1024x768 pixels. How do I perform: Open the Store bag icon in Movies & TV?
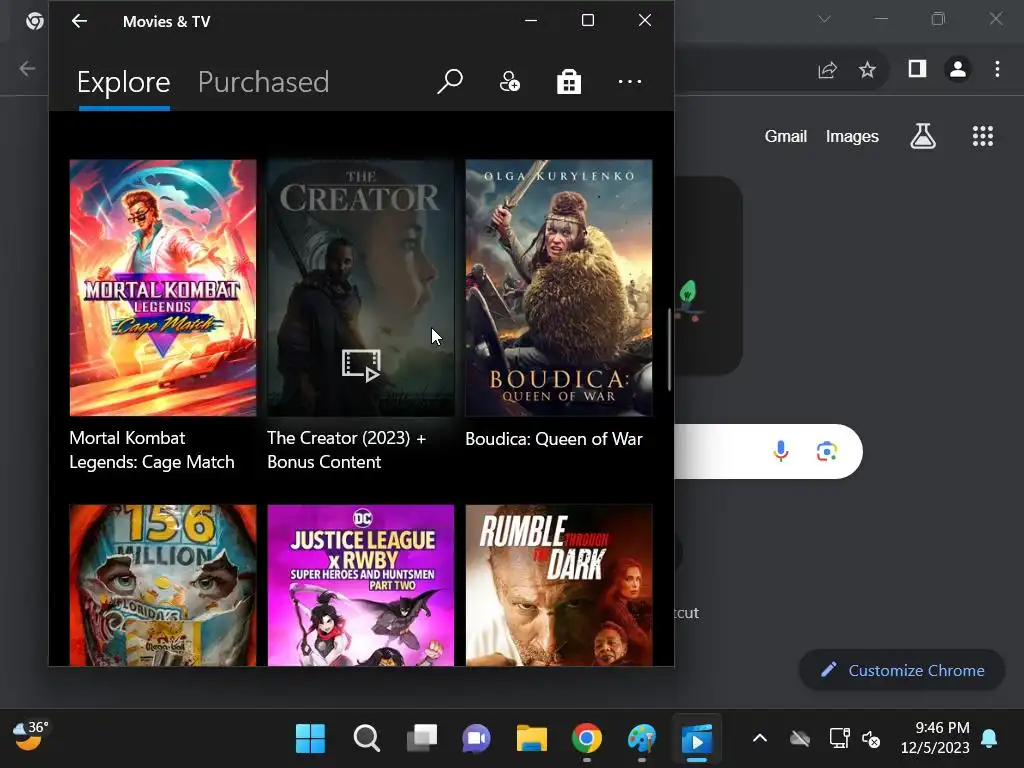click(569, 82)
